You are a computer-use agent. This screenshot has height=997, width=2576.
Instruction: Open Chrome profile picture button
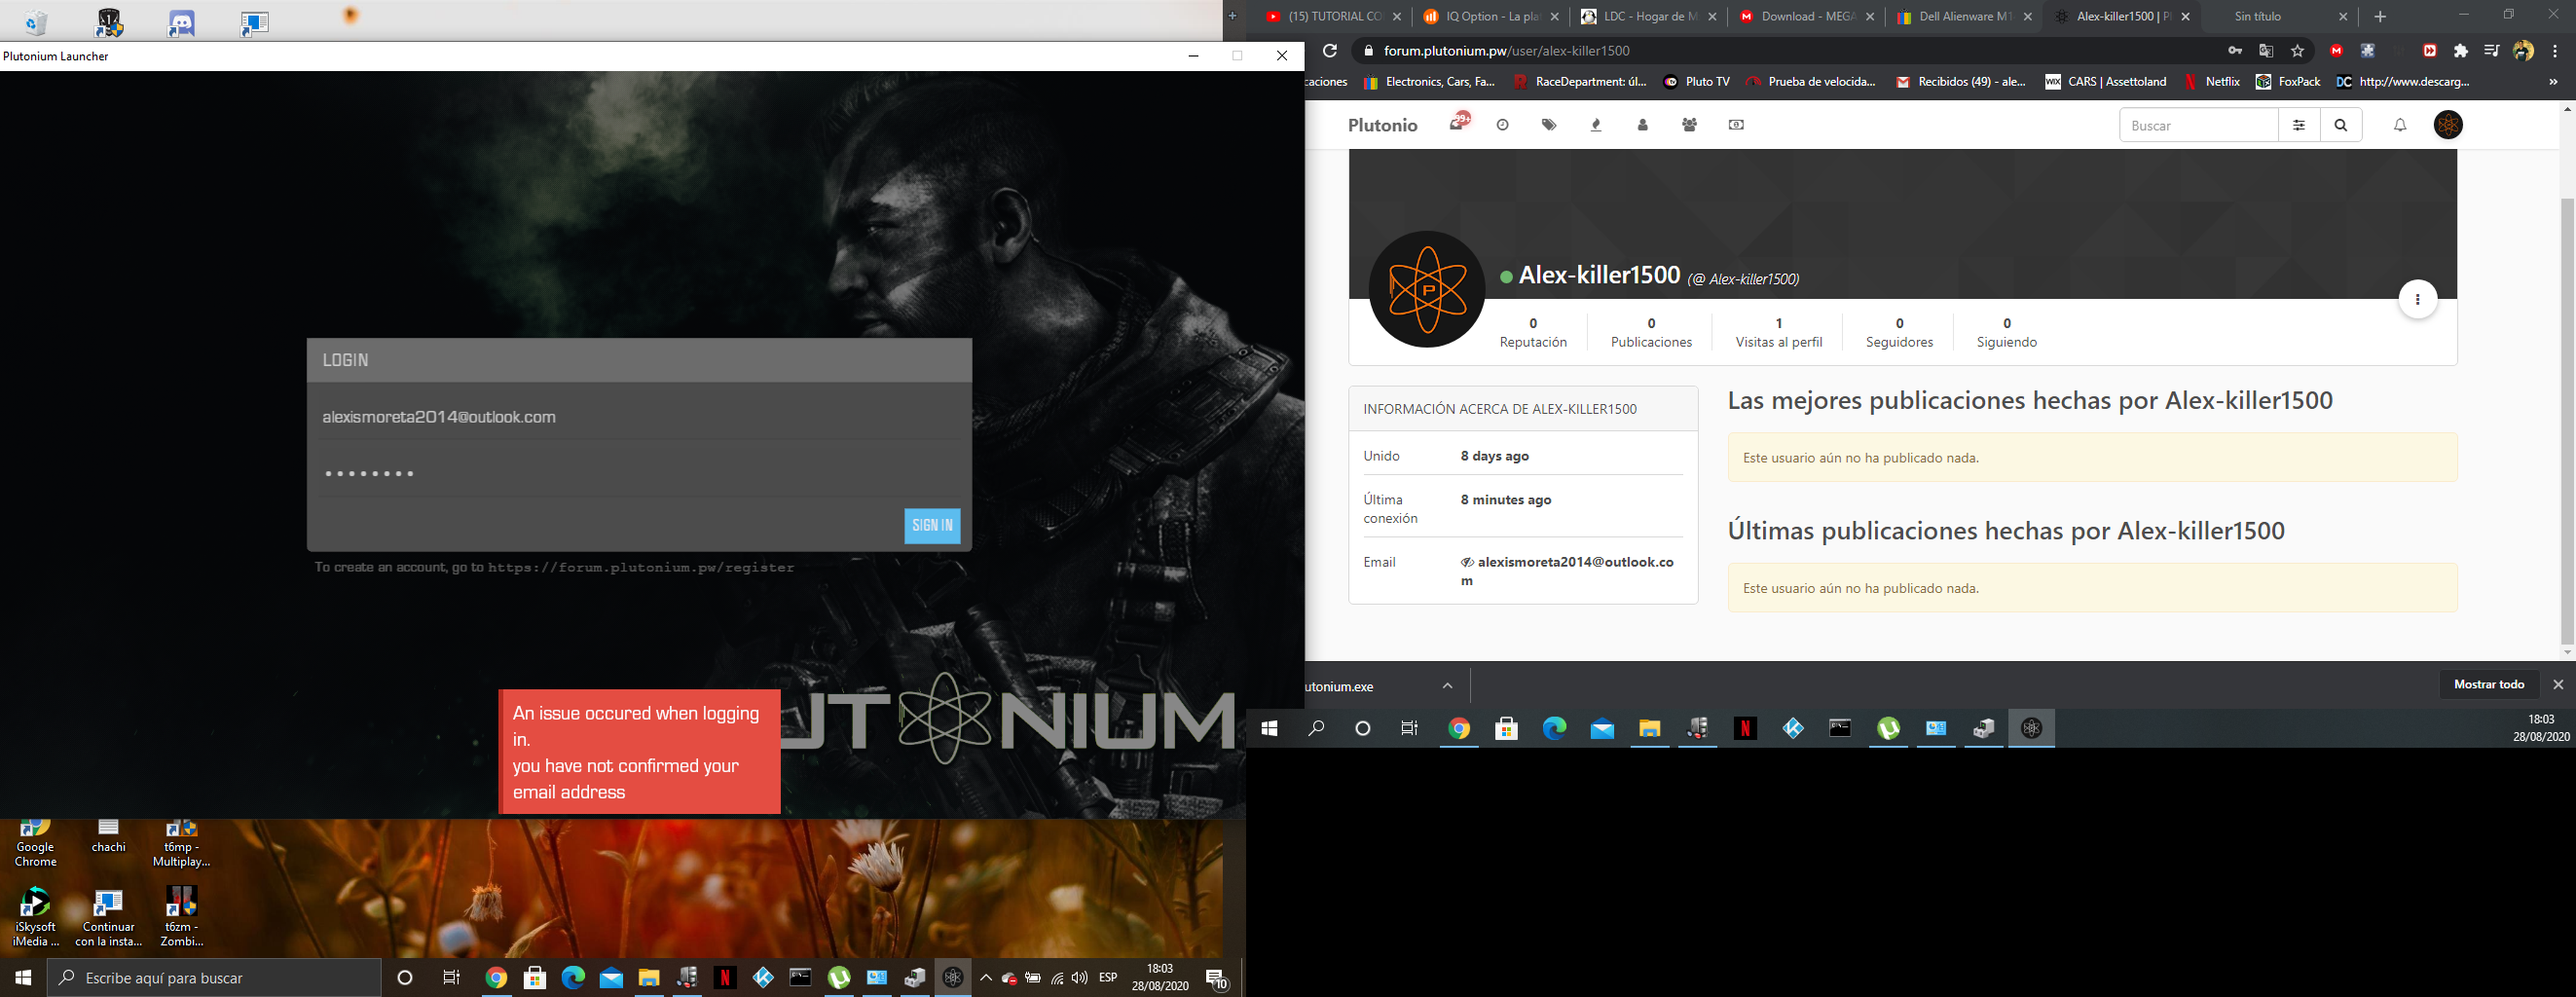click(x=2523, y=51)
